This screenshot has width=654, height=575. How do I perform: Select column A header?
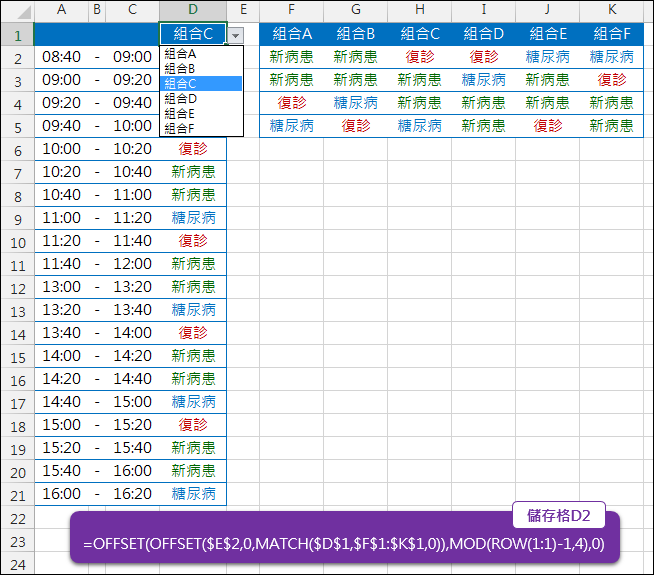tap(61, 10)
